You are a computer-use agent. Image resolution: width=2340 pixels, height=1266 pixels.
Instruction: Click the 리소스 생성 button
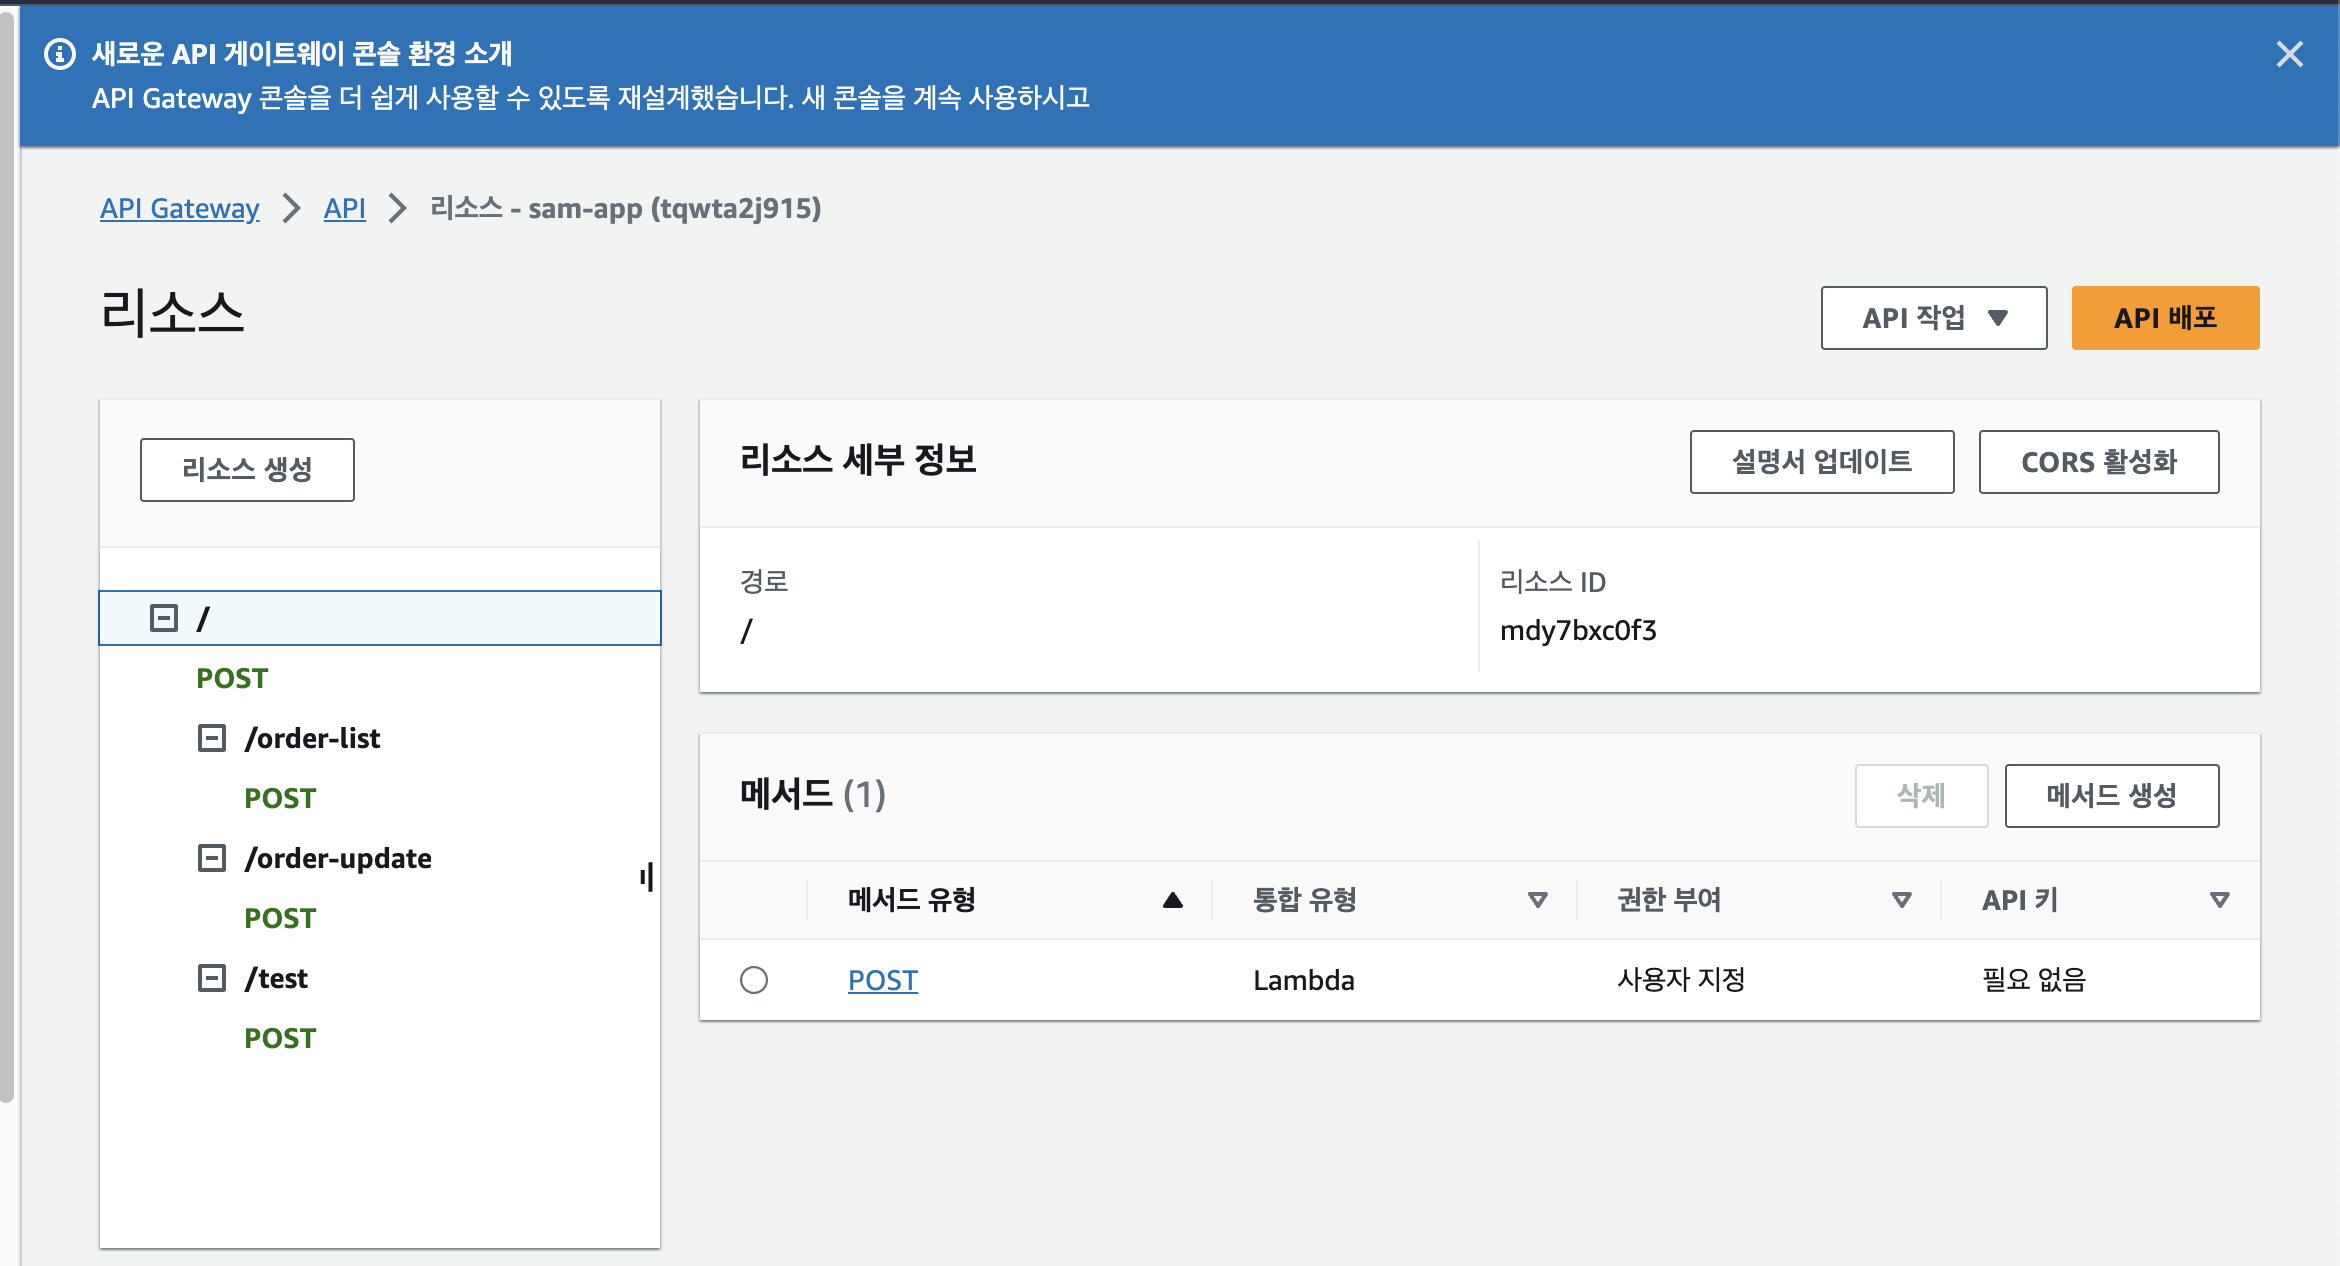[x=247, y=470]
